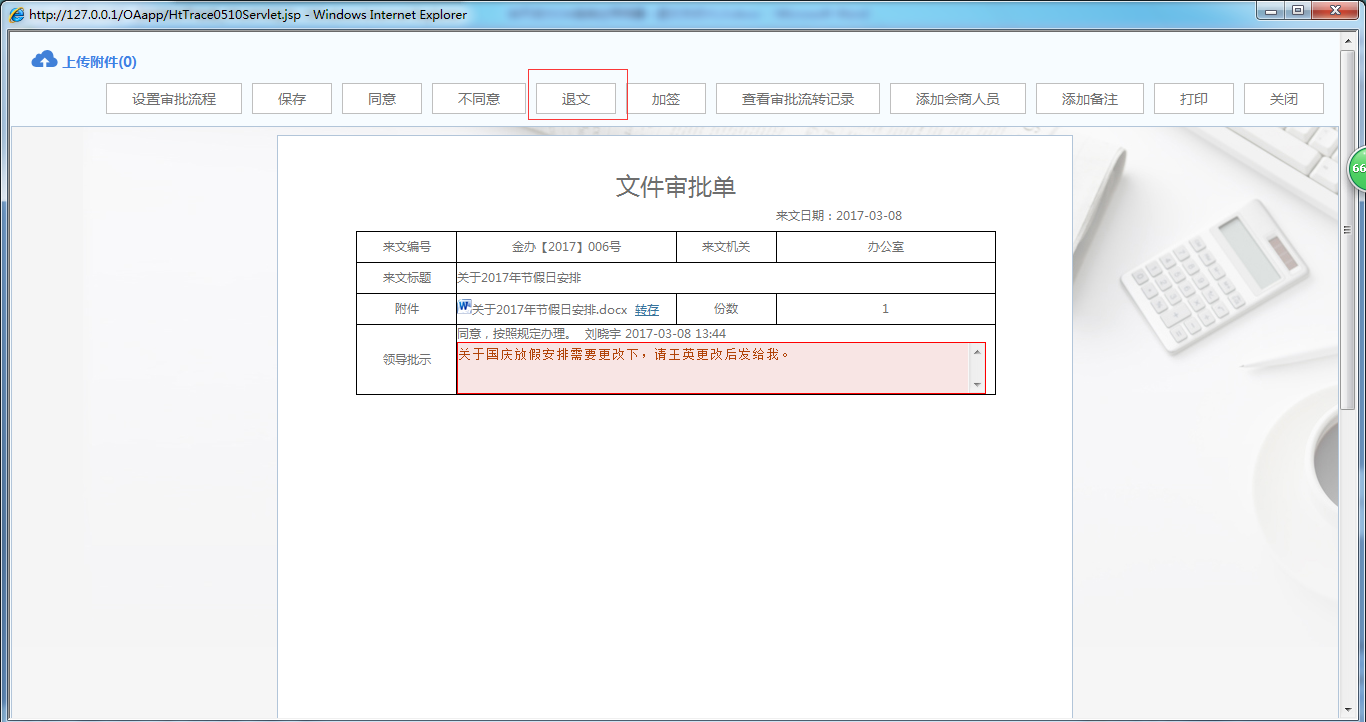This screenshot has width=1366, height=722.
Task: Click the 设置审批流程 button
Action: (x=174, y=99)
